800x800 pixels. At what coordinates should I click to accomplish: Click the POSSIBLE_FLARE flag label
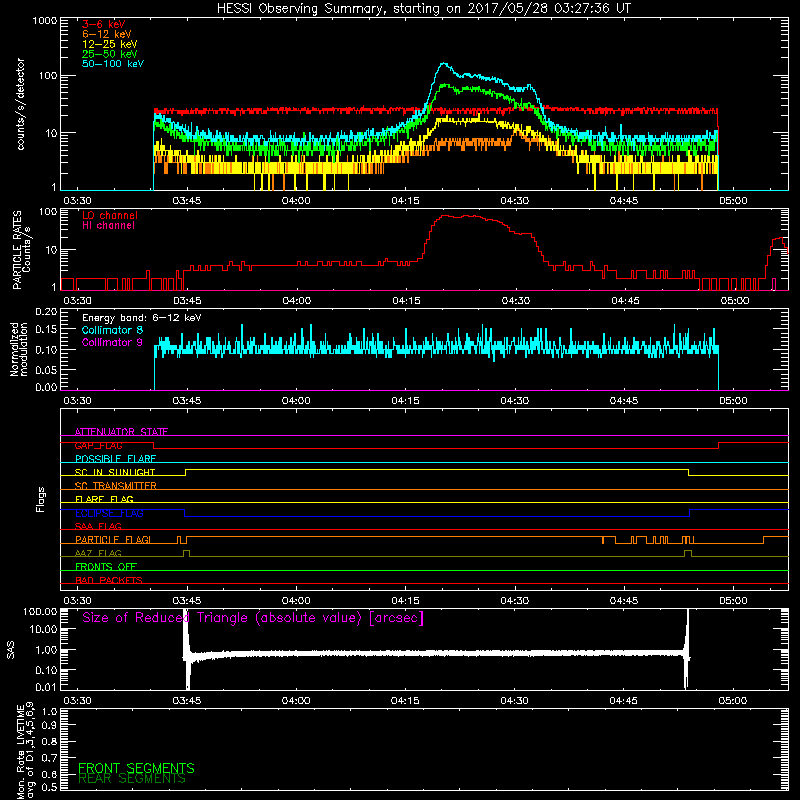tap(115, 459)
